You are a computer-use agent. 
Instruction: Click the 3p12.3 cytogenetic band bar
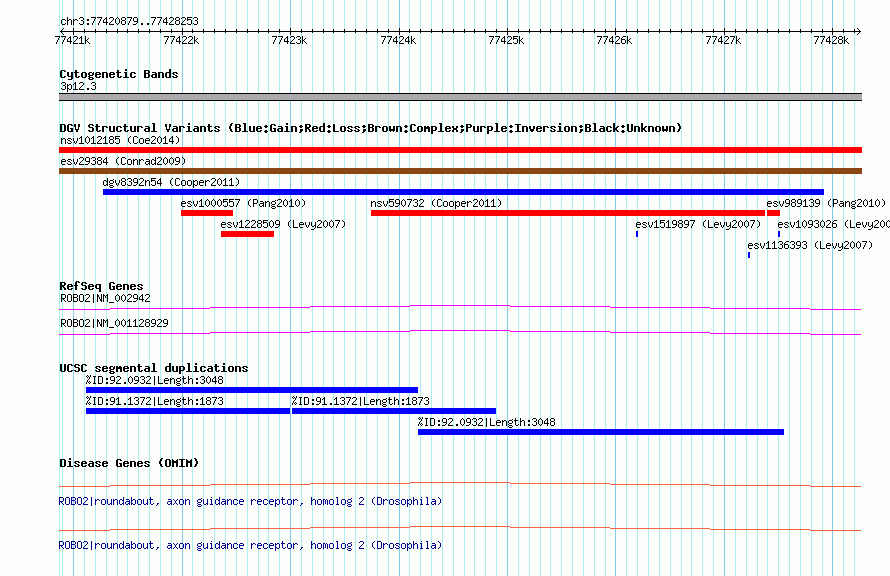click(460, 97)
